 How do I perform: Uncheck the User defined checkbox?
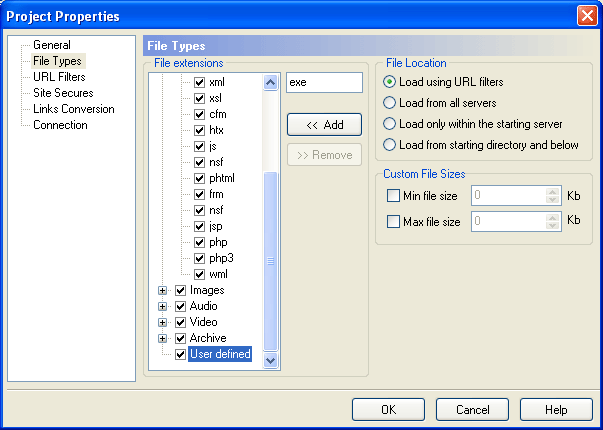pos(180,354)
